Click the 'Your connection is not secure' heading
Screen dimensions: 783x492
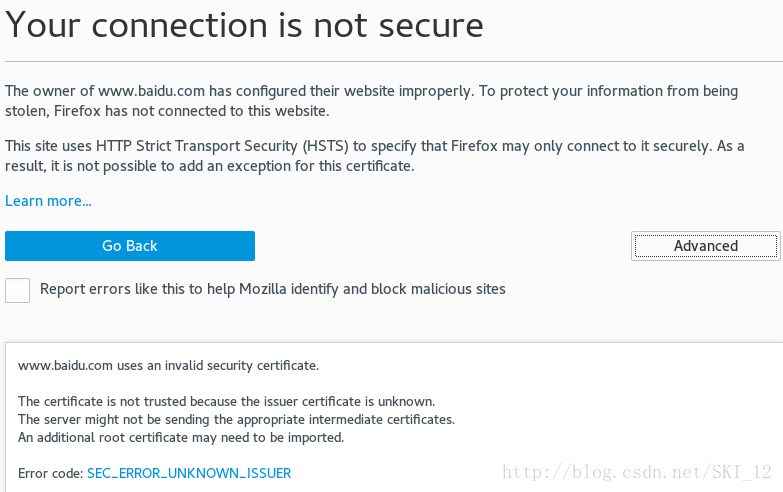(244, 26)
